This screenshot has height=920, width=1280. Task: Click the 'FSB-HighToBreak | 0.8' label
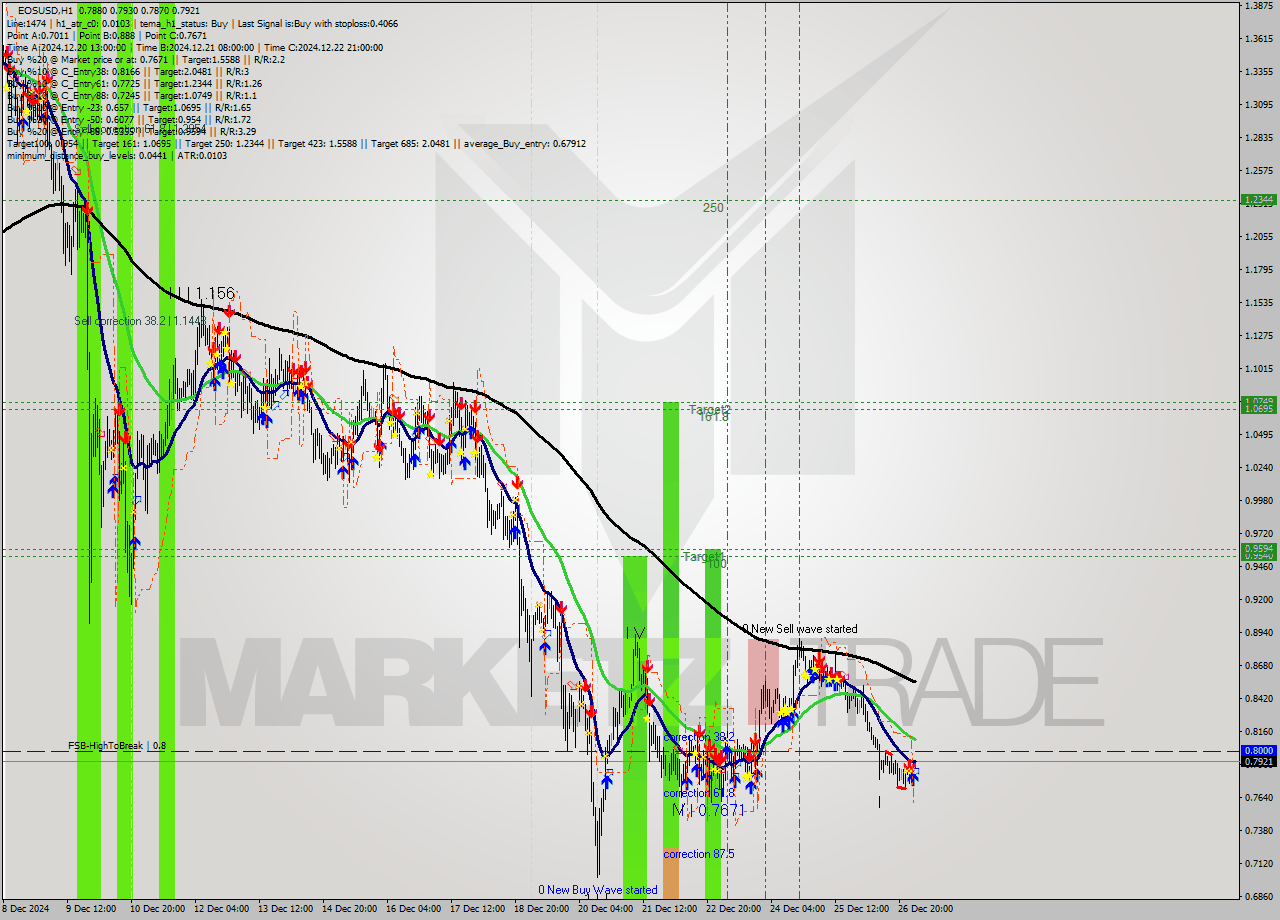[x=117, y=746]
